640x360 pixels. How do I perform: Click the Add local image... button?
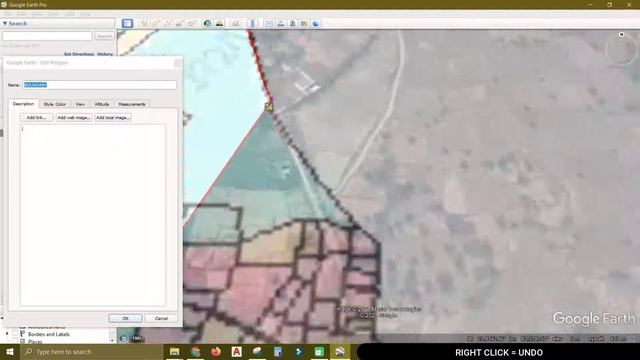coord(113,118)
